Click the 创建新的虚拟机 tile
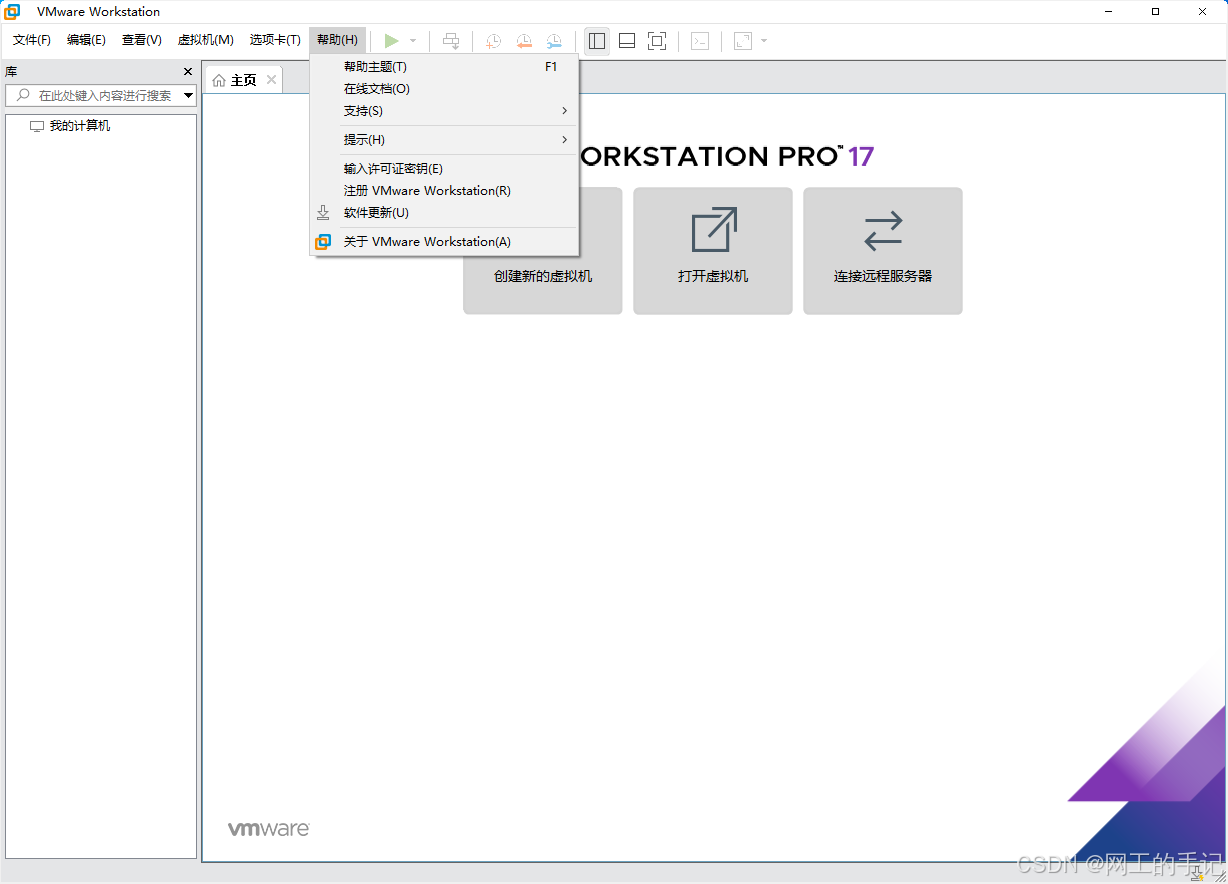The width and height of the screenshot is (1228, 884). click(x=543, y=251)
